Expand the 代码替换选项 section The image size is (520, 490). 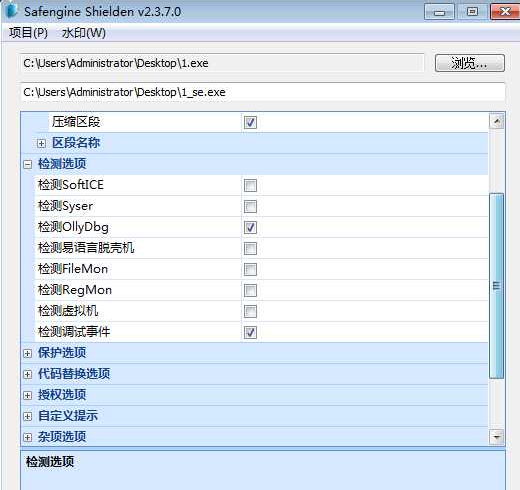click(28, 374)
